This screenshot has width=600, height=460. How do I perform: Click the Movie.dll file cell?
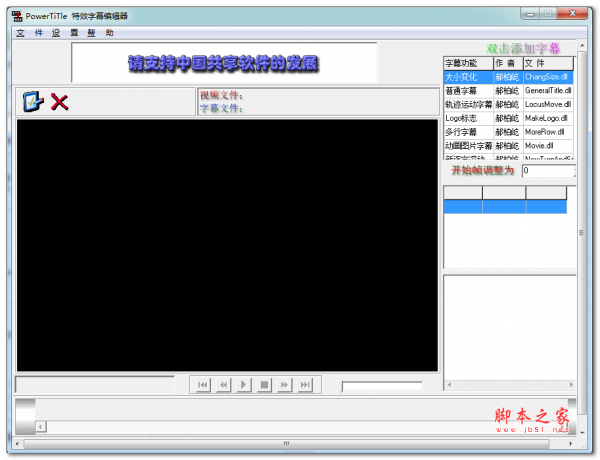(x=548, y=146)
